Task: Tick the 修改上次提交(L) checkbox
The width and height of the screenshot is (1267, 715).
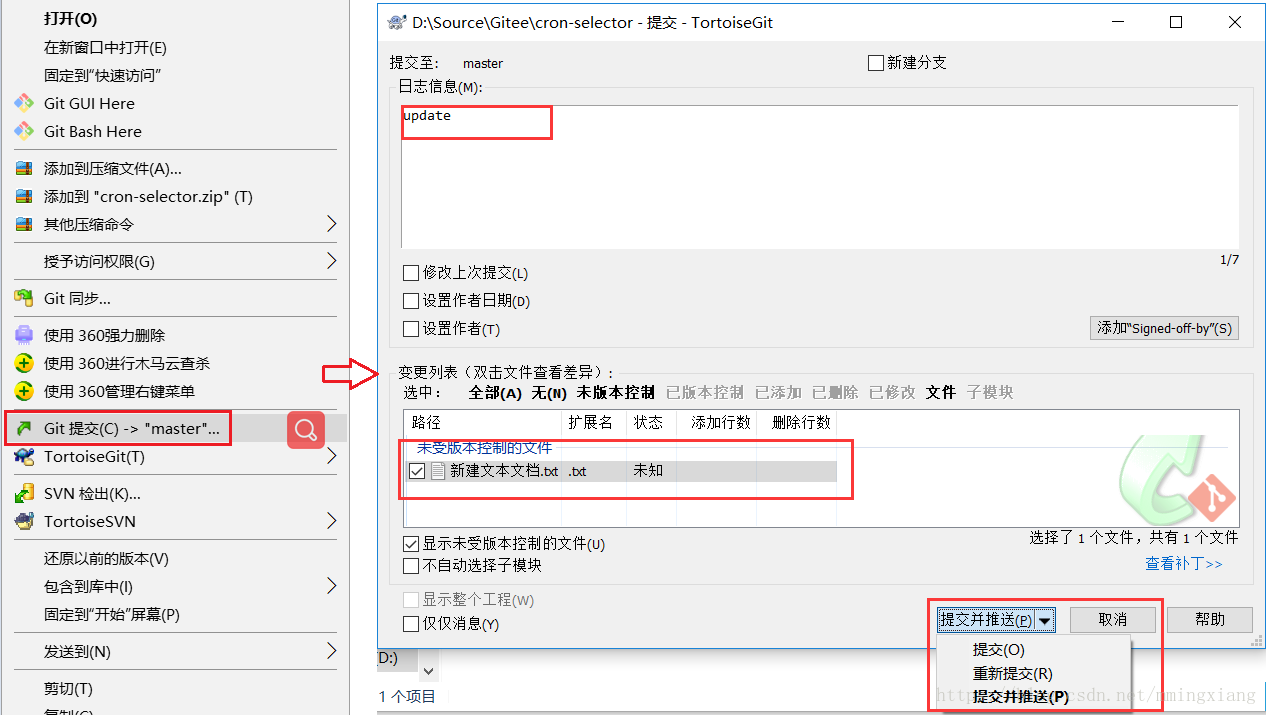Action: 410,273
